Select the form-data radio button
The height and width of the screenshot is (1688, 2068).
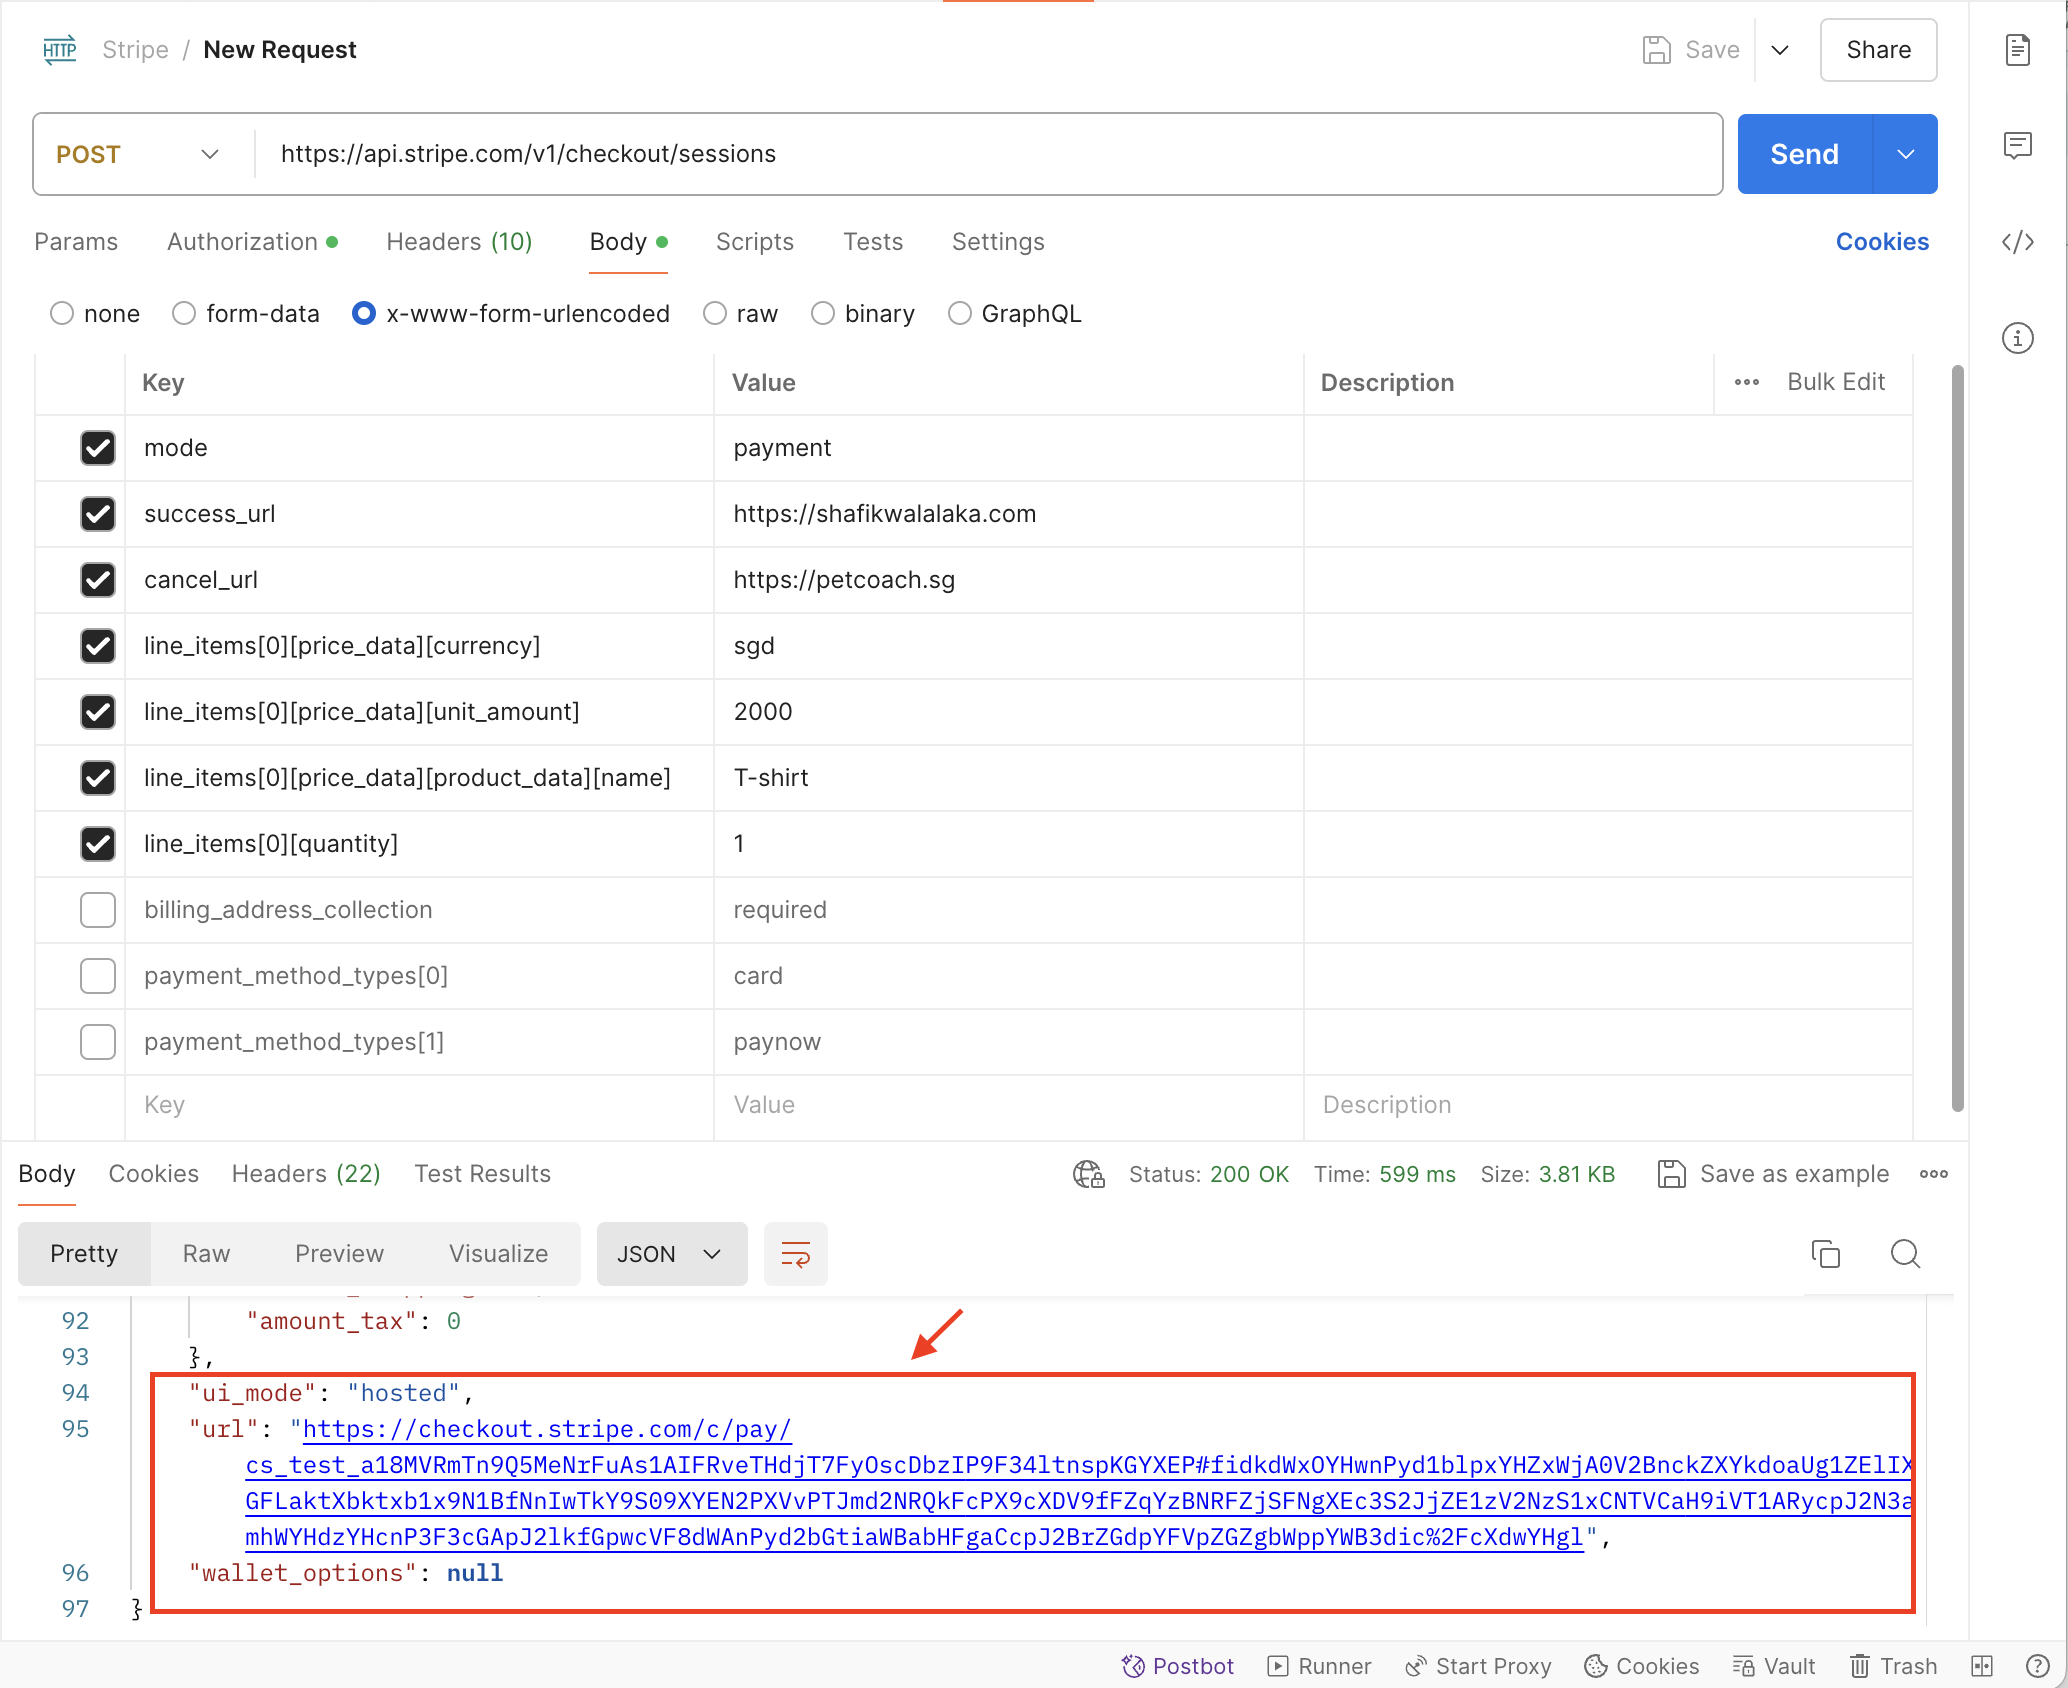pos(184,314)
